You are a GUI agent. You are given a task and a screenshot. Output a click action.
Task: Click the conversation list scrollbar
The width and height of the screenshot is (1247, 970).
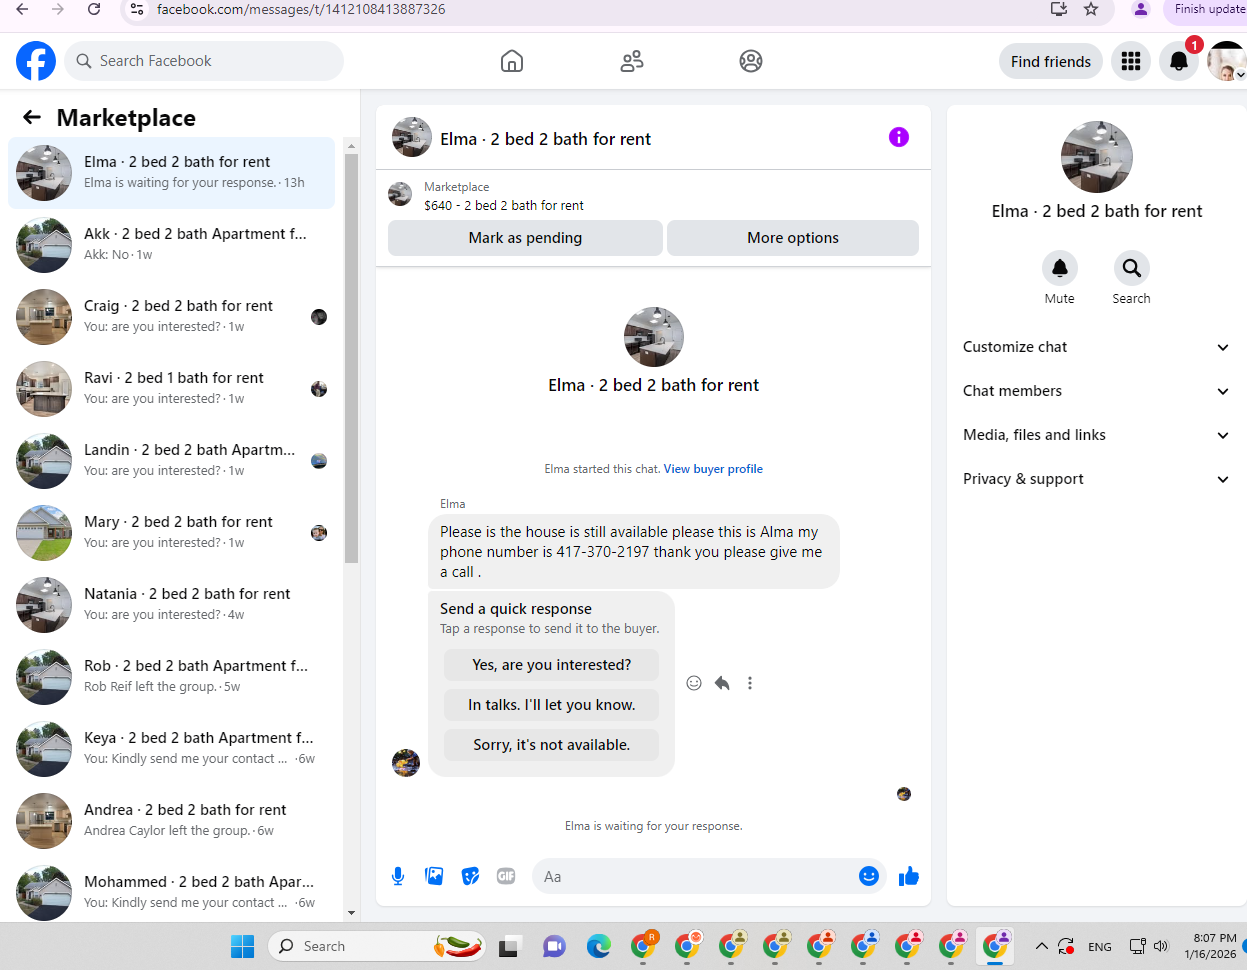351,360
